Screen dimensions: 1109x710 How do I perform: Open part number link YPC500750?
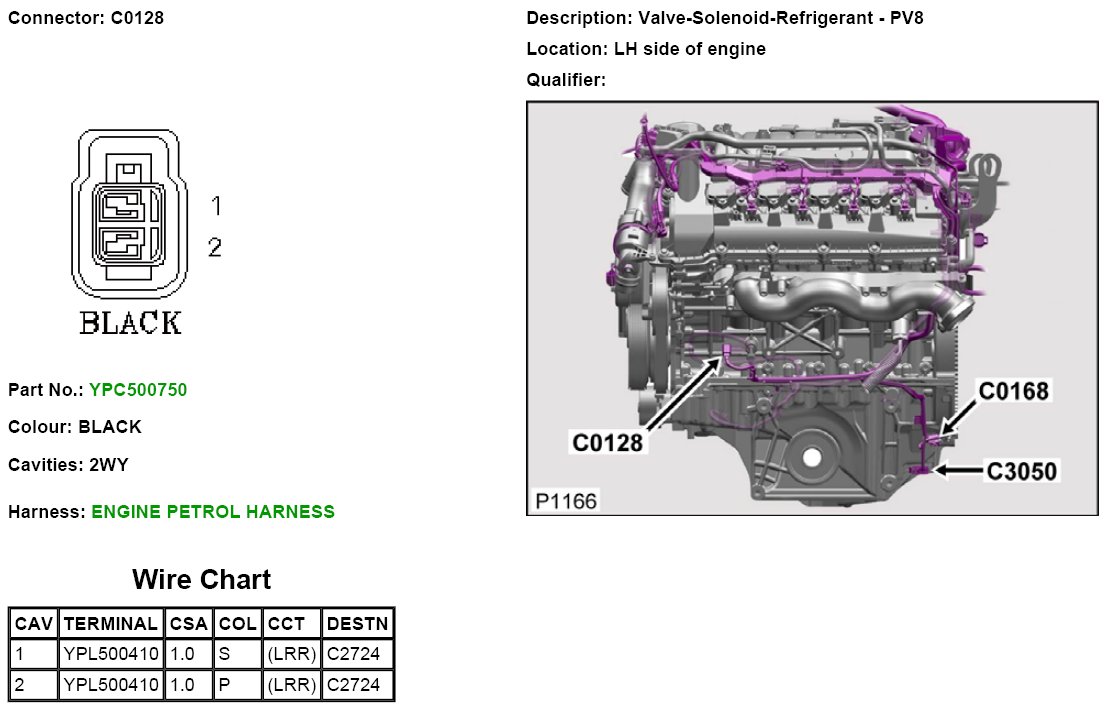(x=138, y=389)
